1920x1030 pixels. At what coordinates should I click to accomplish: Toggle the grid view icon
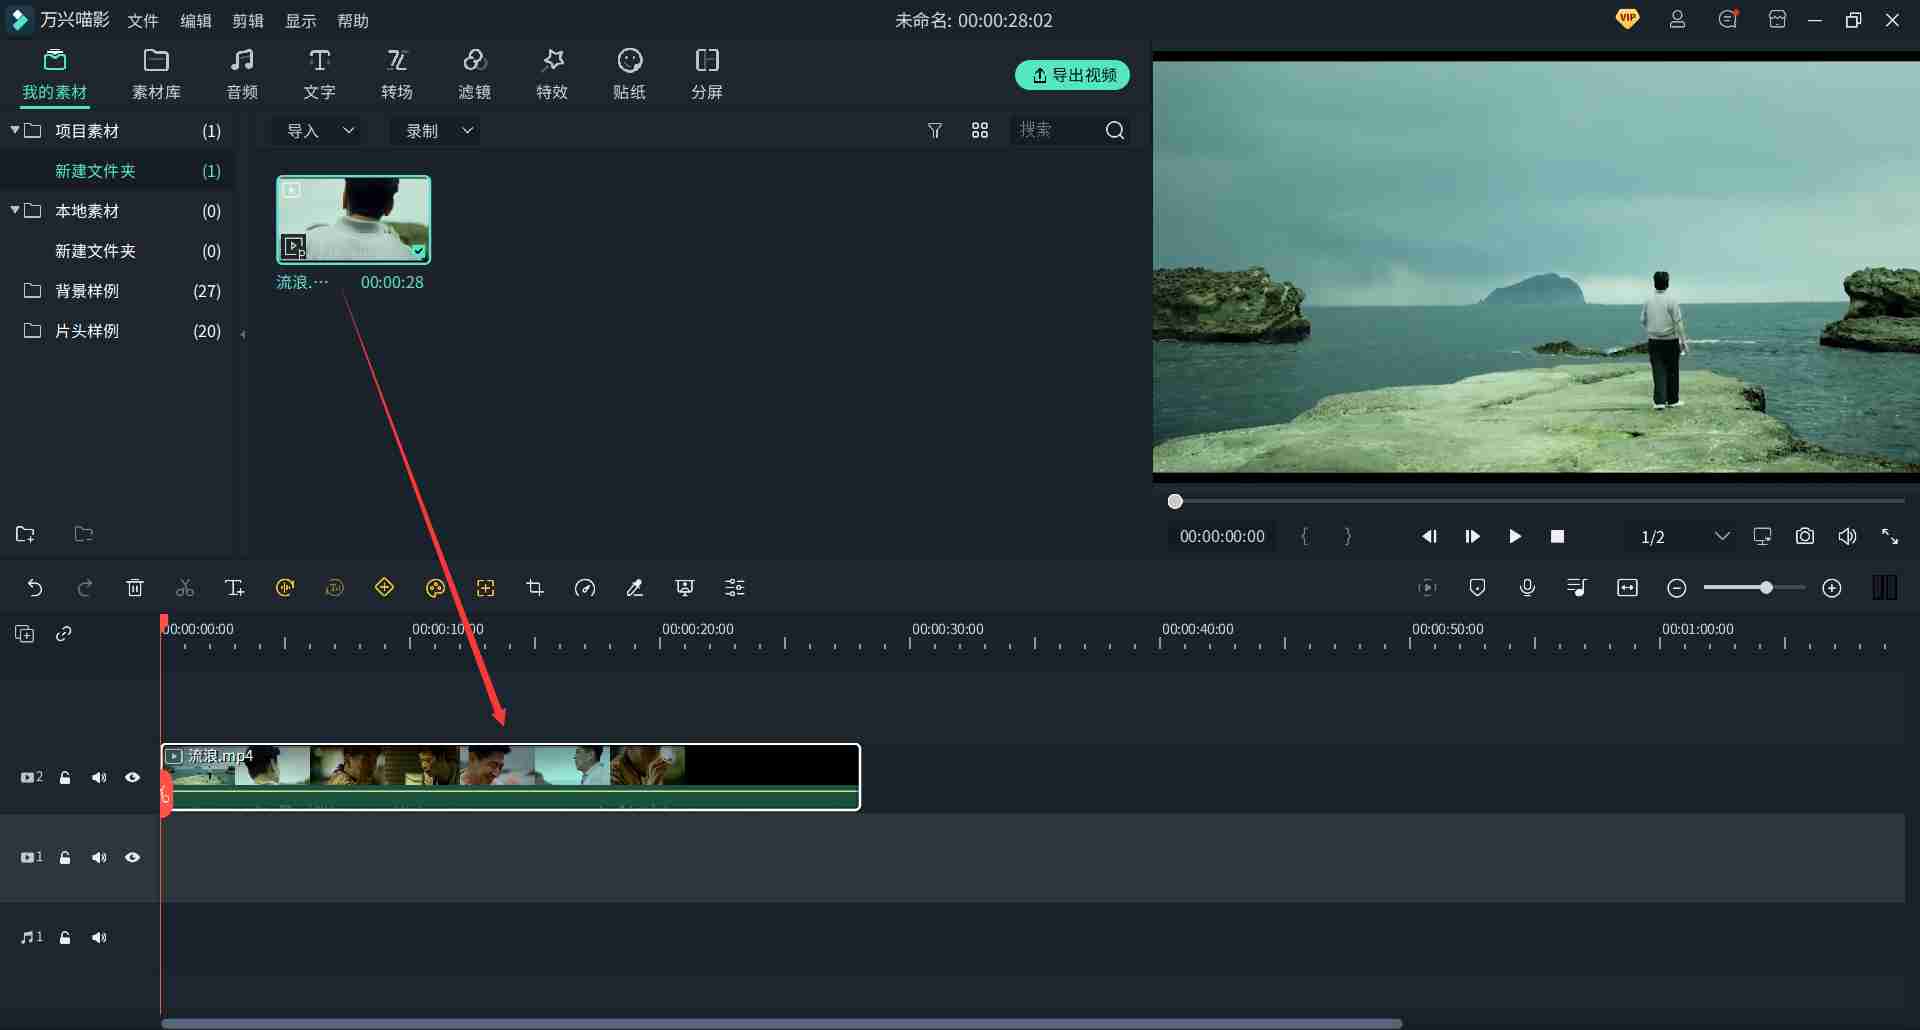tap(980, 131)
